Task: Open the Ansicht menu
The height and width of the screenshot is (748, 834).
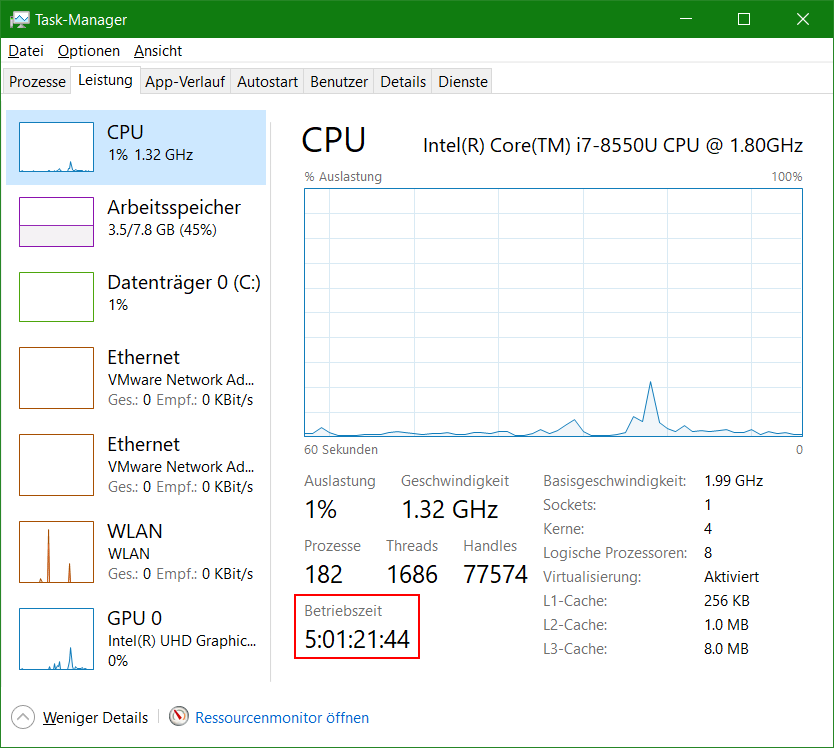Action: (x=157, y=50)
